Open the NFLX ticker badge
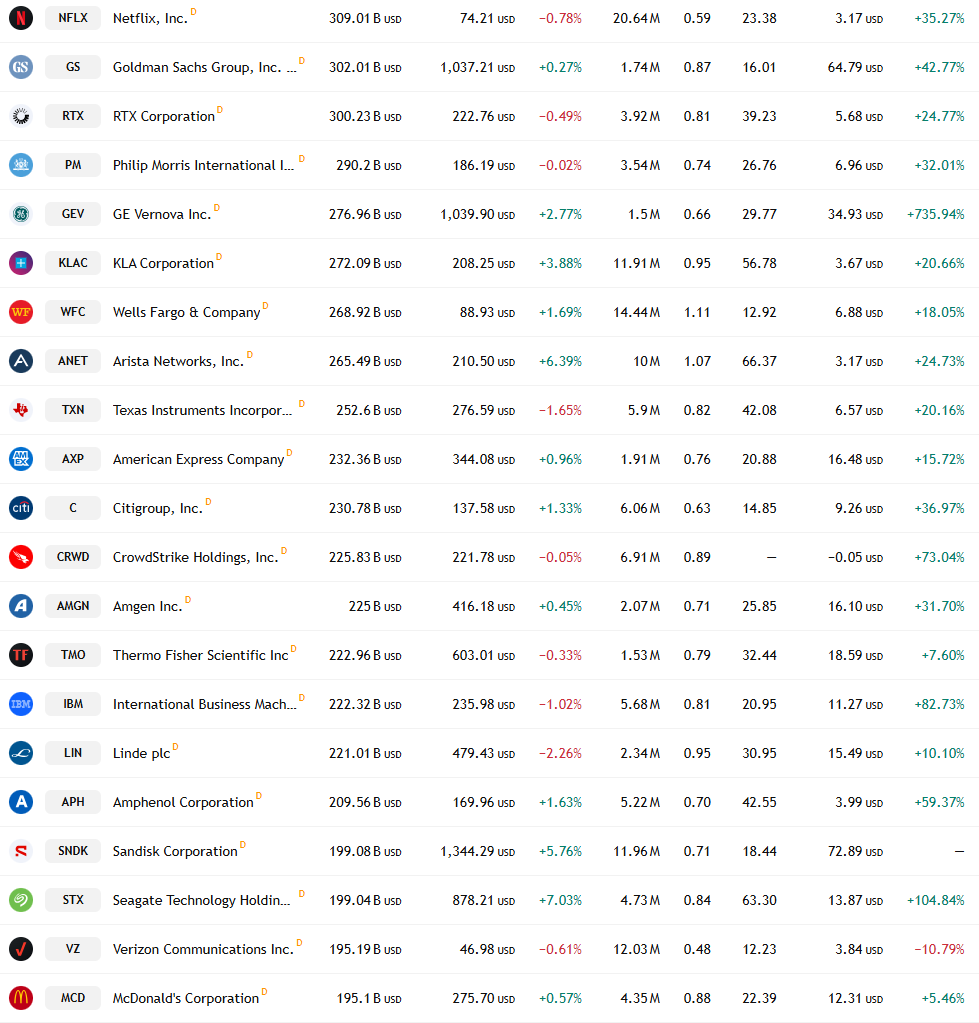 pos(73,18)
